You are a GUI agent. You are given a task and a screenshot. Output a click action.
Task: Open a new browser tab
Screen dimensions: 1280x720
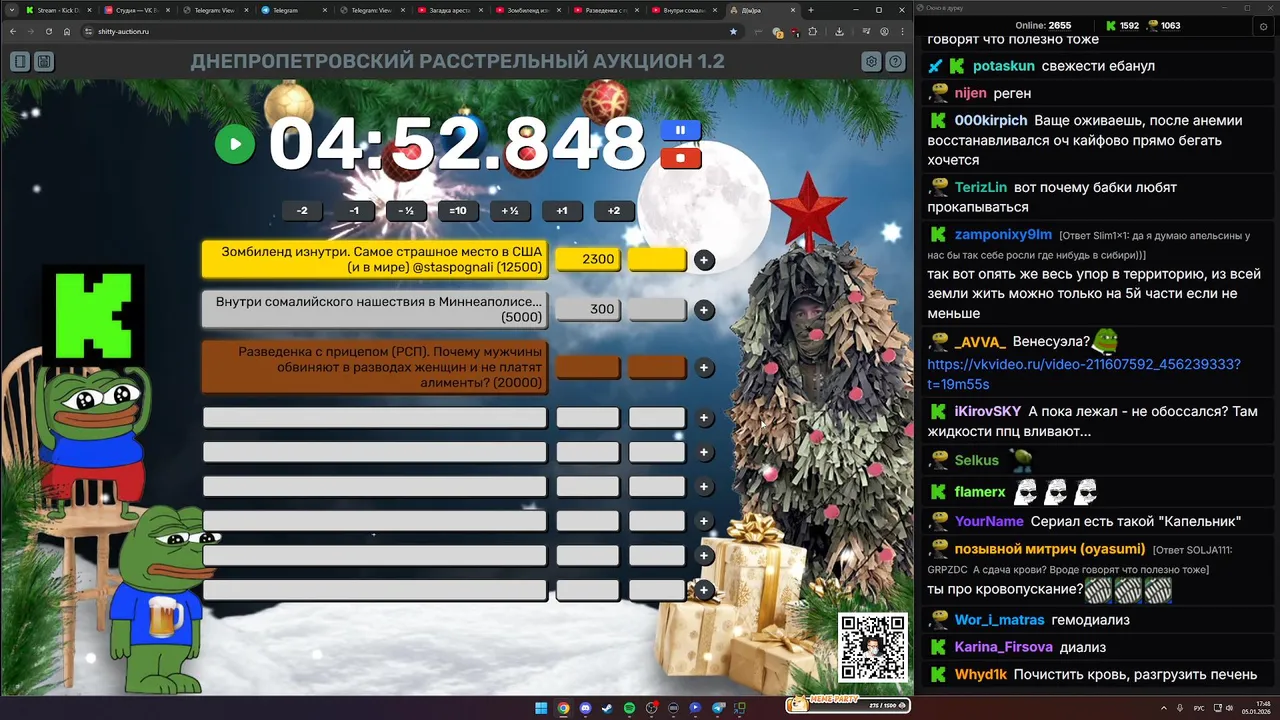click(810, 10)
